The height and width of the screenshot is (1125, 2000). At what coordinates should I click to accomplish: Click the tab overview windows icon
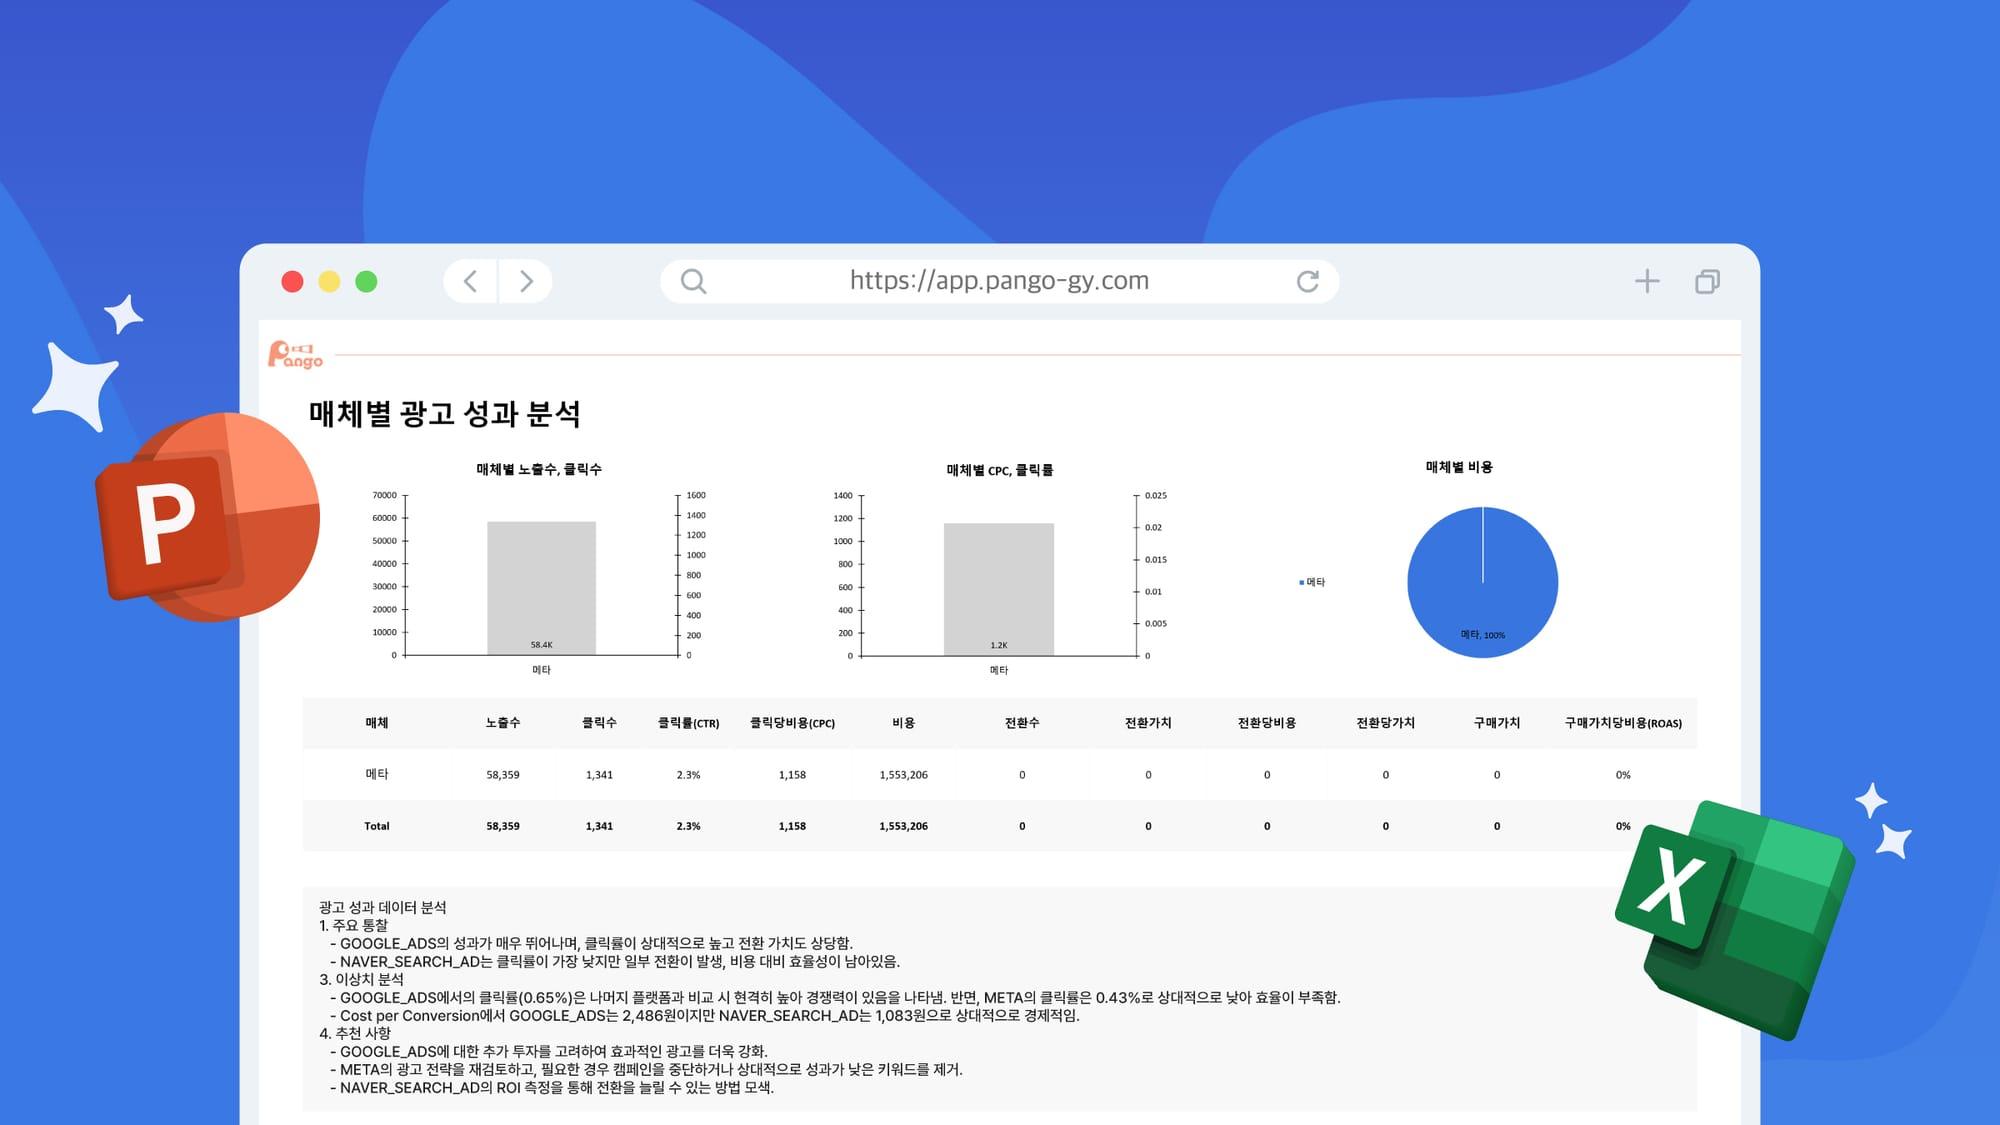tap(1708, 282)
